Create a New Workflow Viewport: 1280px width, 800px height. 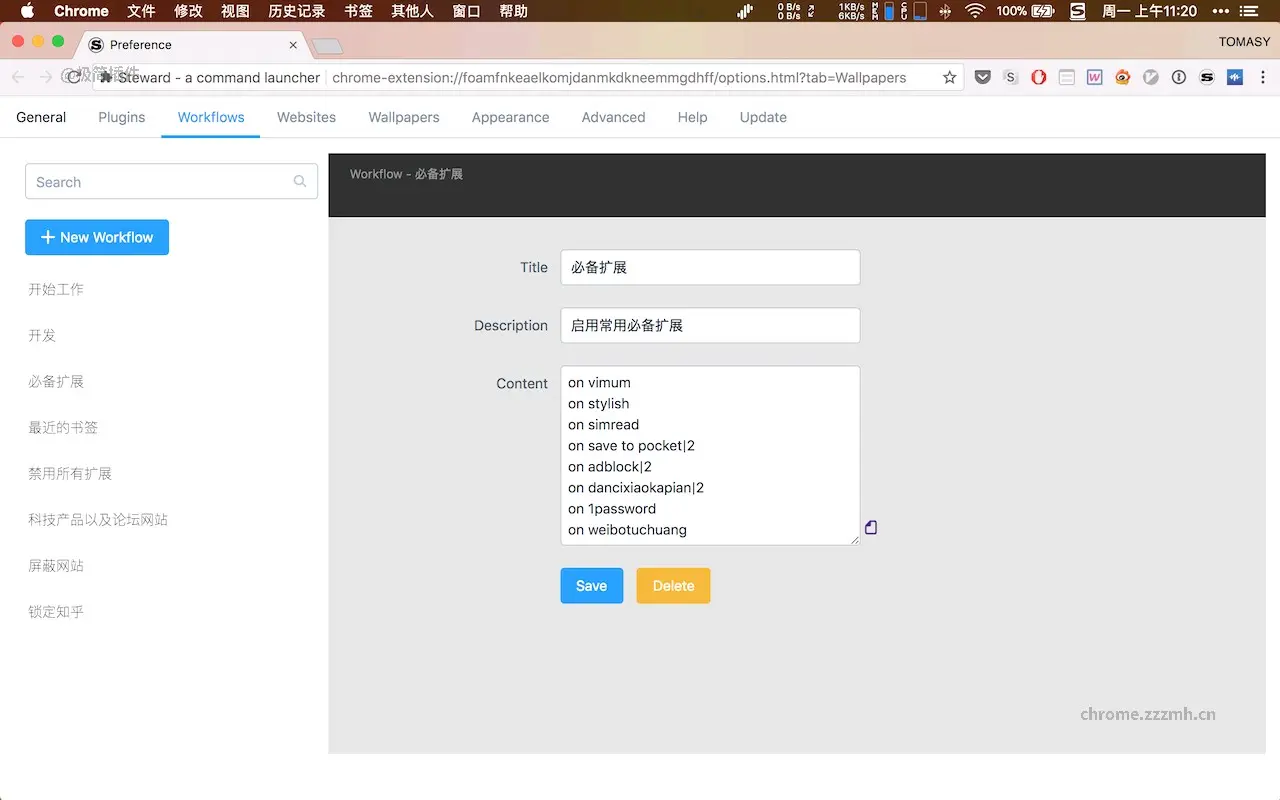pos(97,237)
